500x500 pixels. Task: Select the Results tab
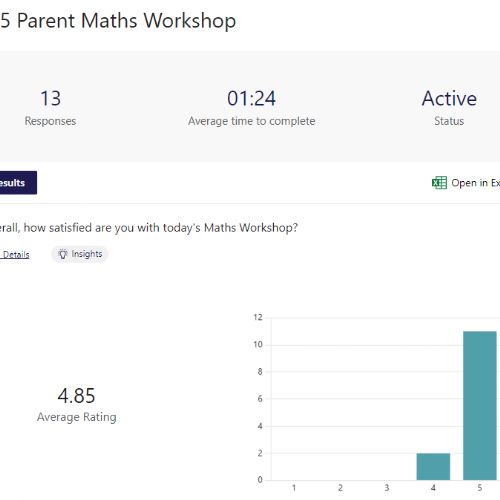point(18,183)
